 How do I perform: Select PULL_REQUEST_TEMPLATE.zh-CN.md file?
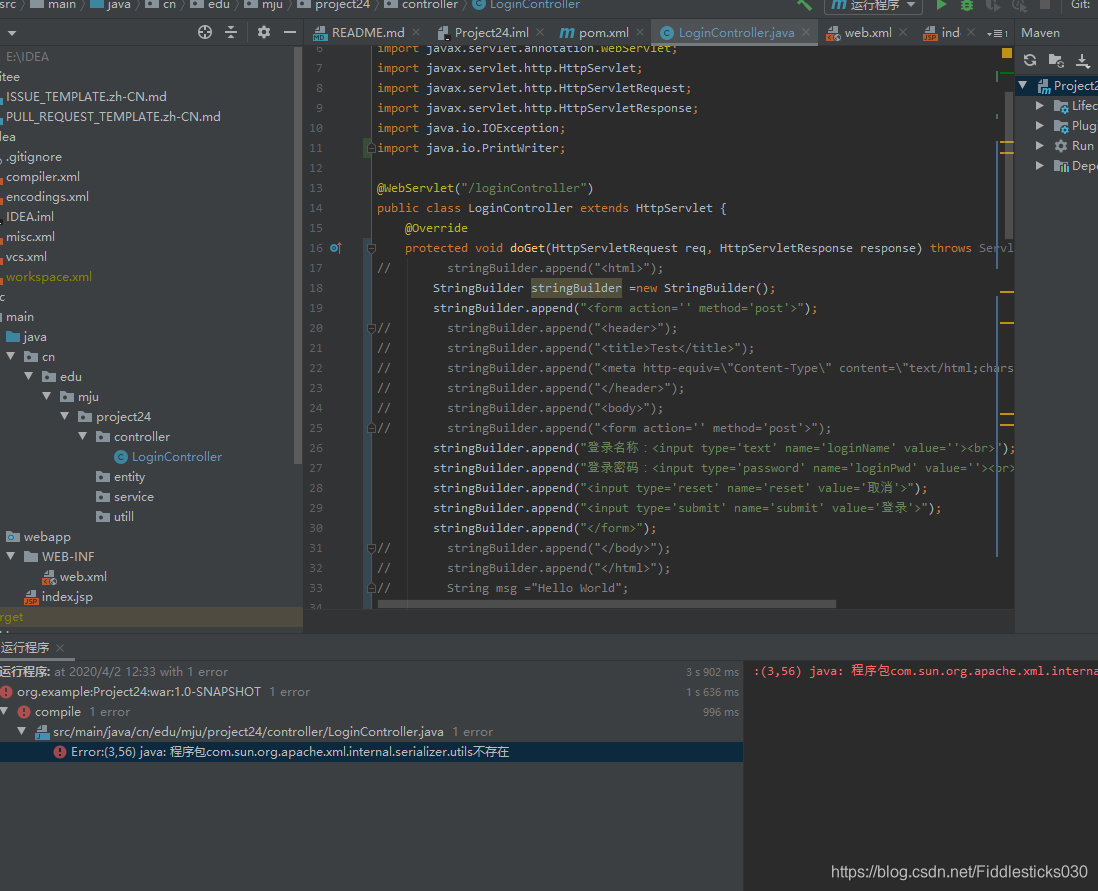point(111,116)
